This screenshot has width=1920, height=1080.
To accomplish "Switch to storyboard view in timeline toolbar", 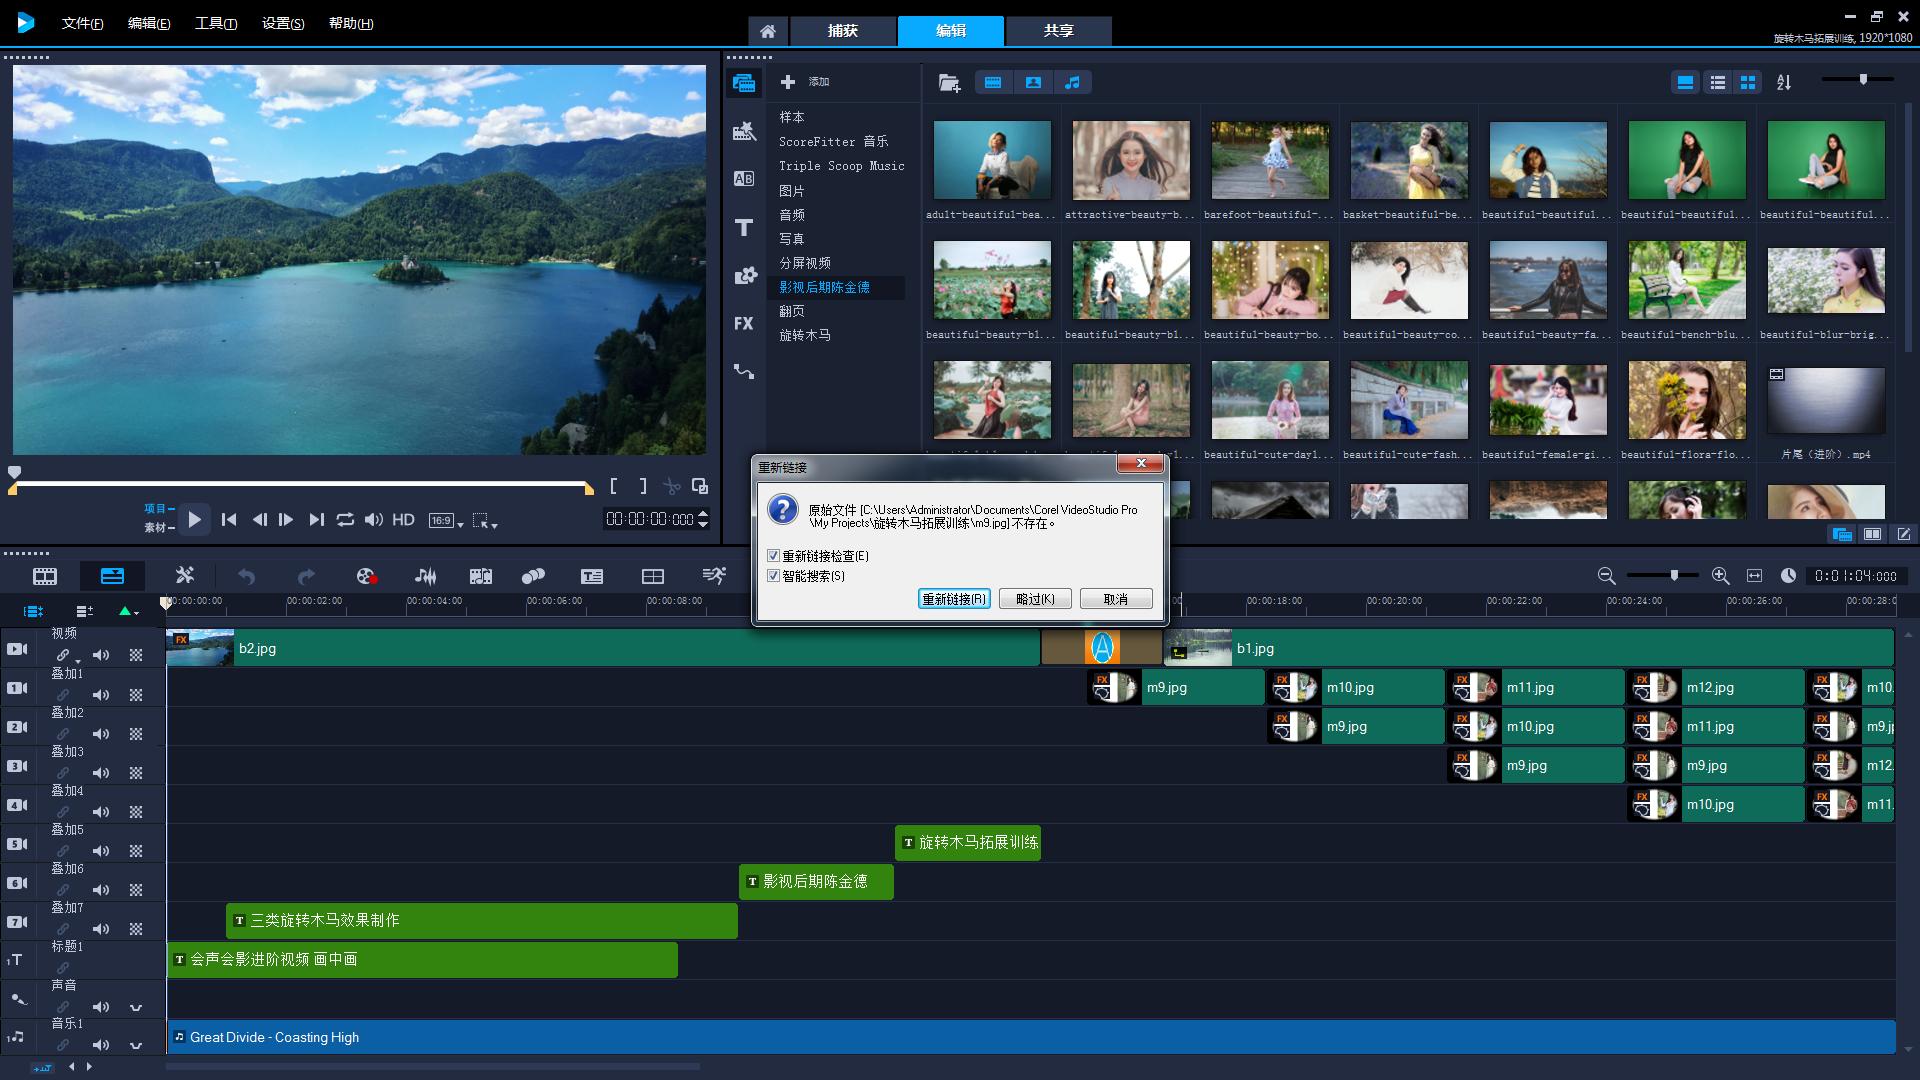I will (x=45, y=576).
